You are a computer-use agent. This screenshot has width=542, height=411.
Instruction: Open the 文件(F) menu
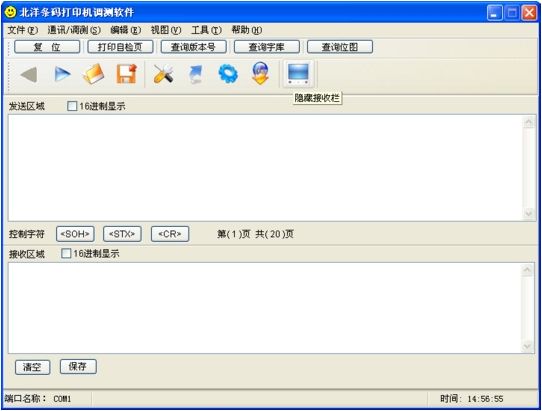[x=23, y=30]
